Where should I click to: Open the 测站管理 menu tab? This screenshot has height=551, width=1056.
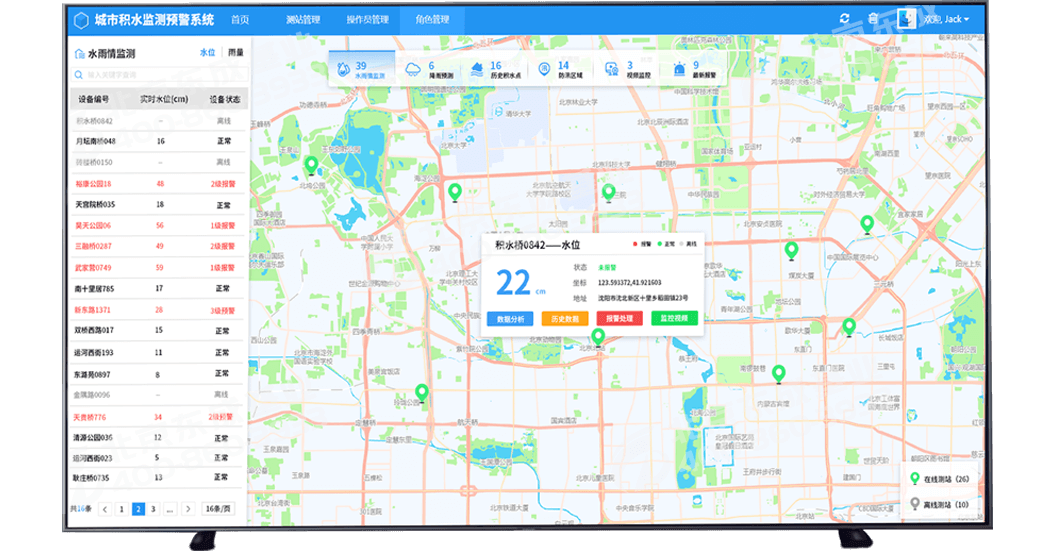302,19
